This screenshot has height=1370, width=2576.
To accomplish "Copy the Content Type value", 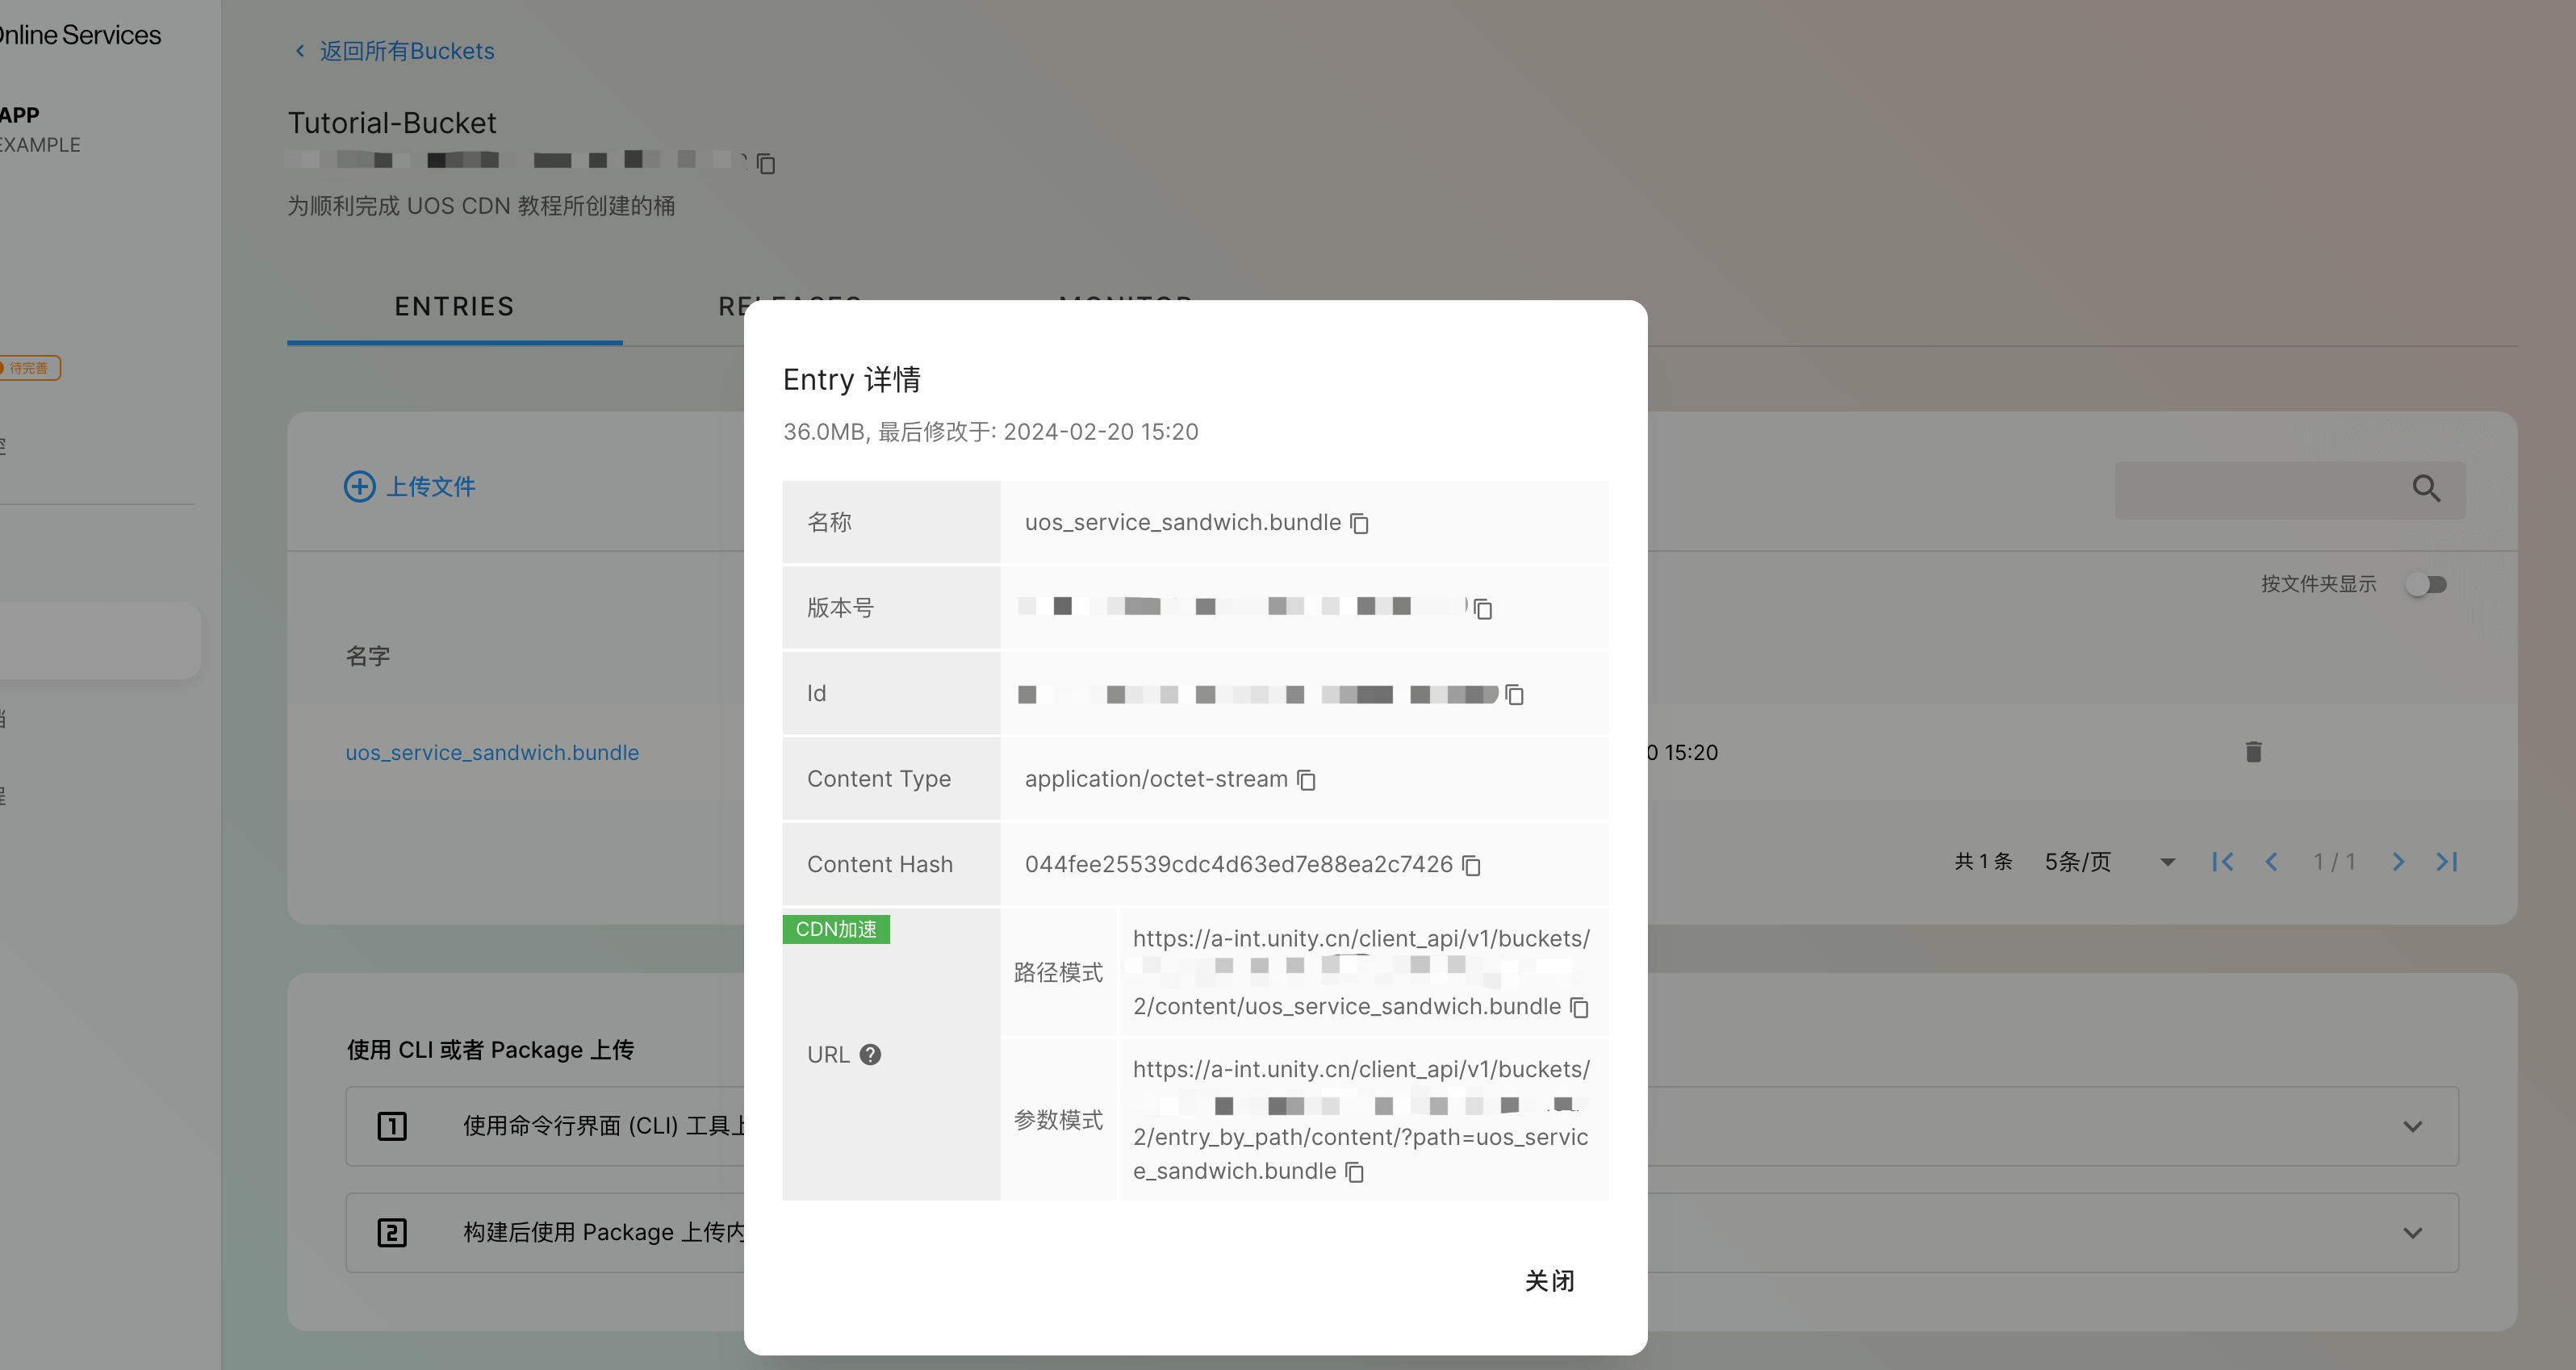I will [1306, 779].
